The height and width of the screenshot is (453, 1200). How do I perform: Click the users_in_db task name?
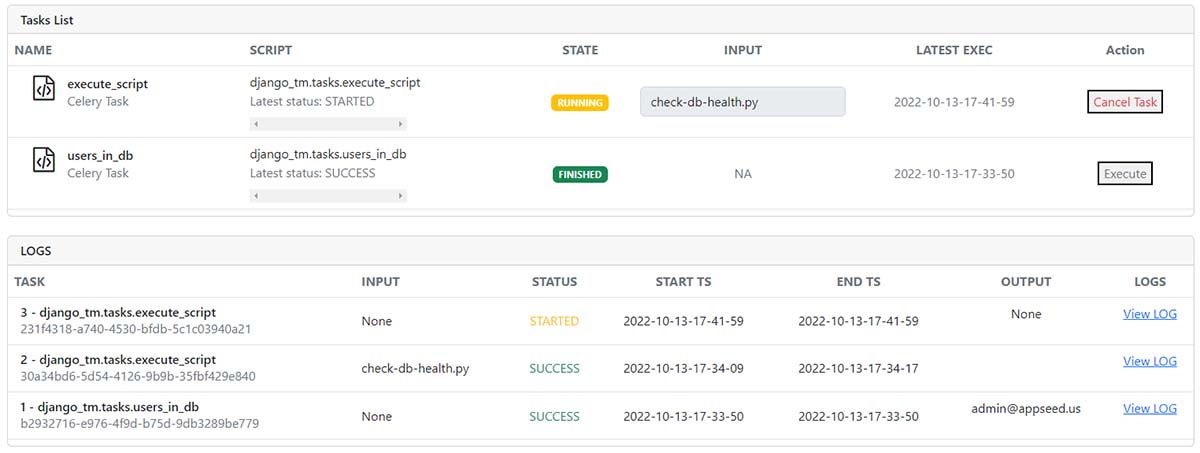[100, 155]
